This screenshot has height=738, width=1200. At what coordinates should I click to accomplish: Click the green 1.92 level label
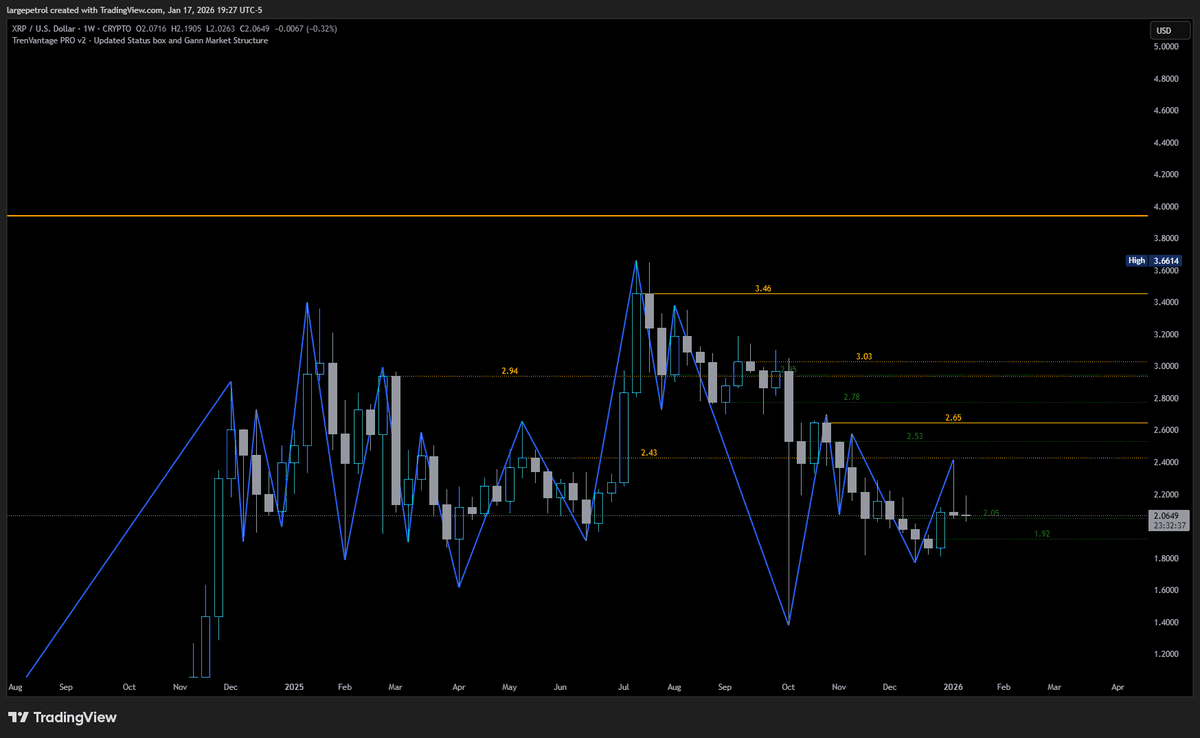[x=1042, y=534]
